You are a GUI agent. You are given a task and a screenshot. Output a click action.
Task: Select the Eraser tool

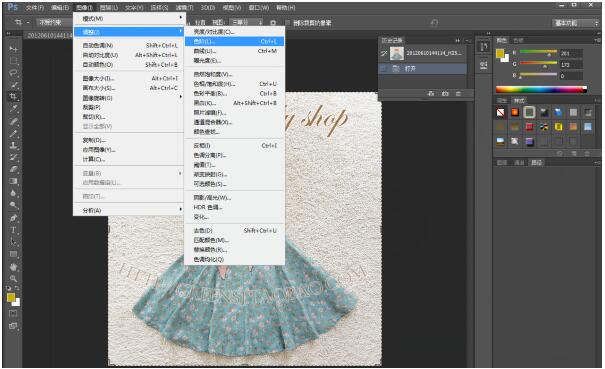pyautogui.click(x=14, y=169)
